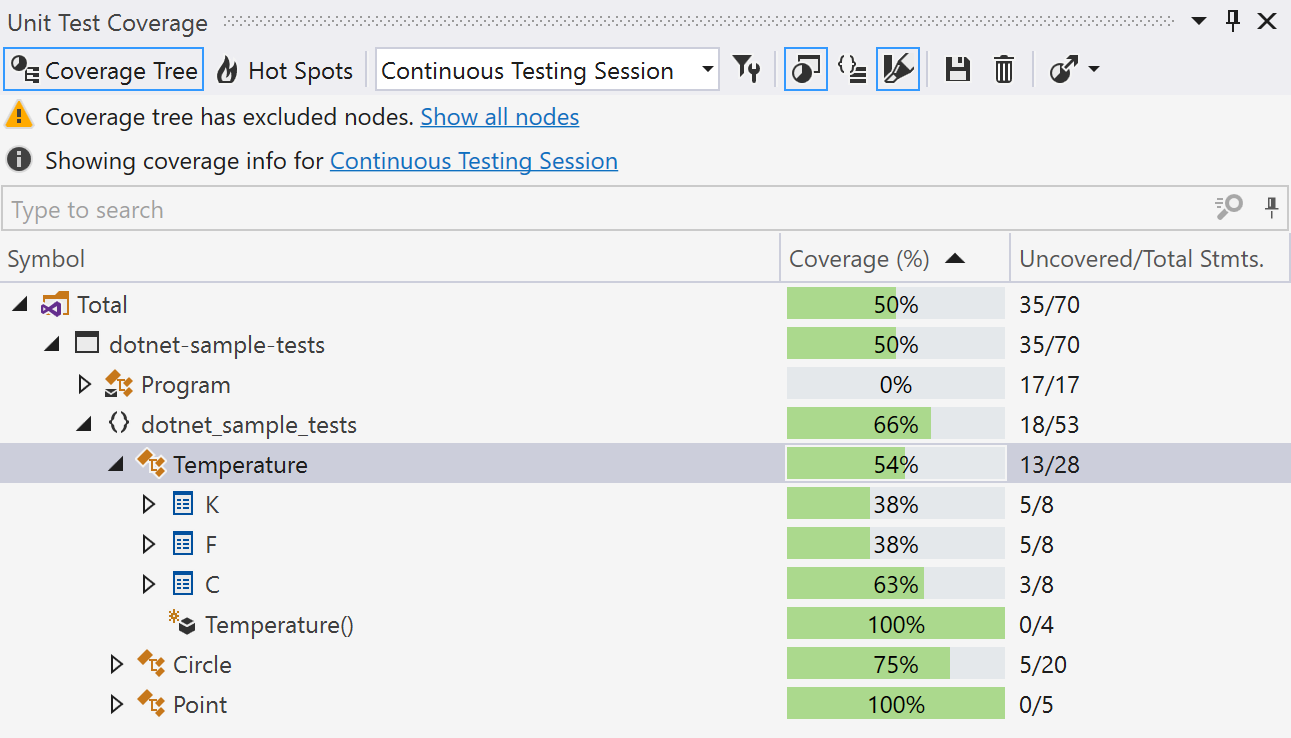Open the Hot Spots view
This screenshot has height=738, width=1291.
tap(284, 69)
